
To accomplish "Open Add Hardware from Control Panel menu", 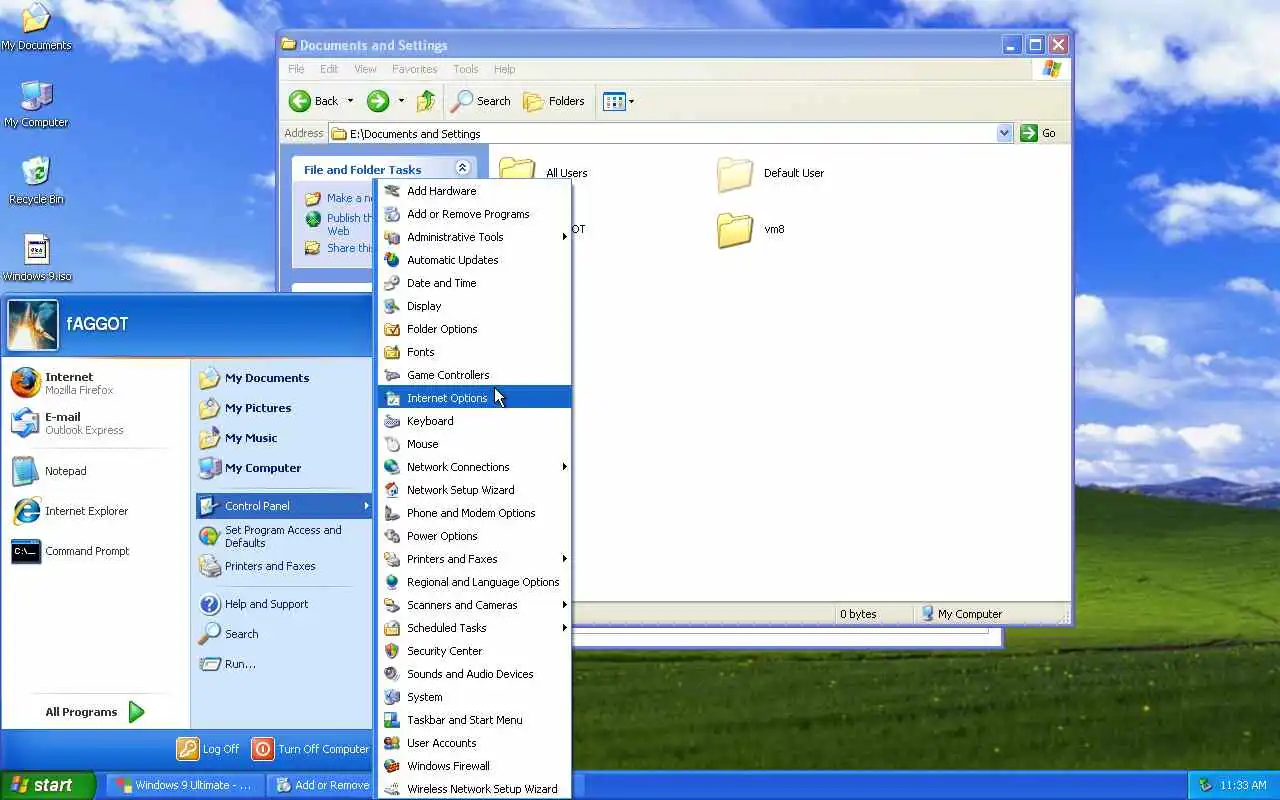I will pos(475,191).
